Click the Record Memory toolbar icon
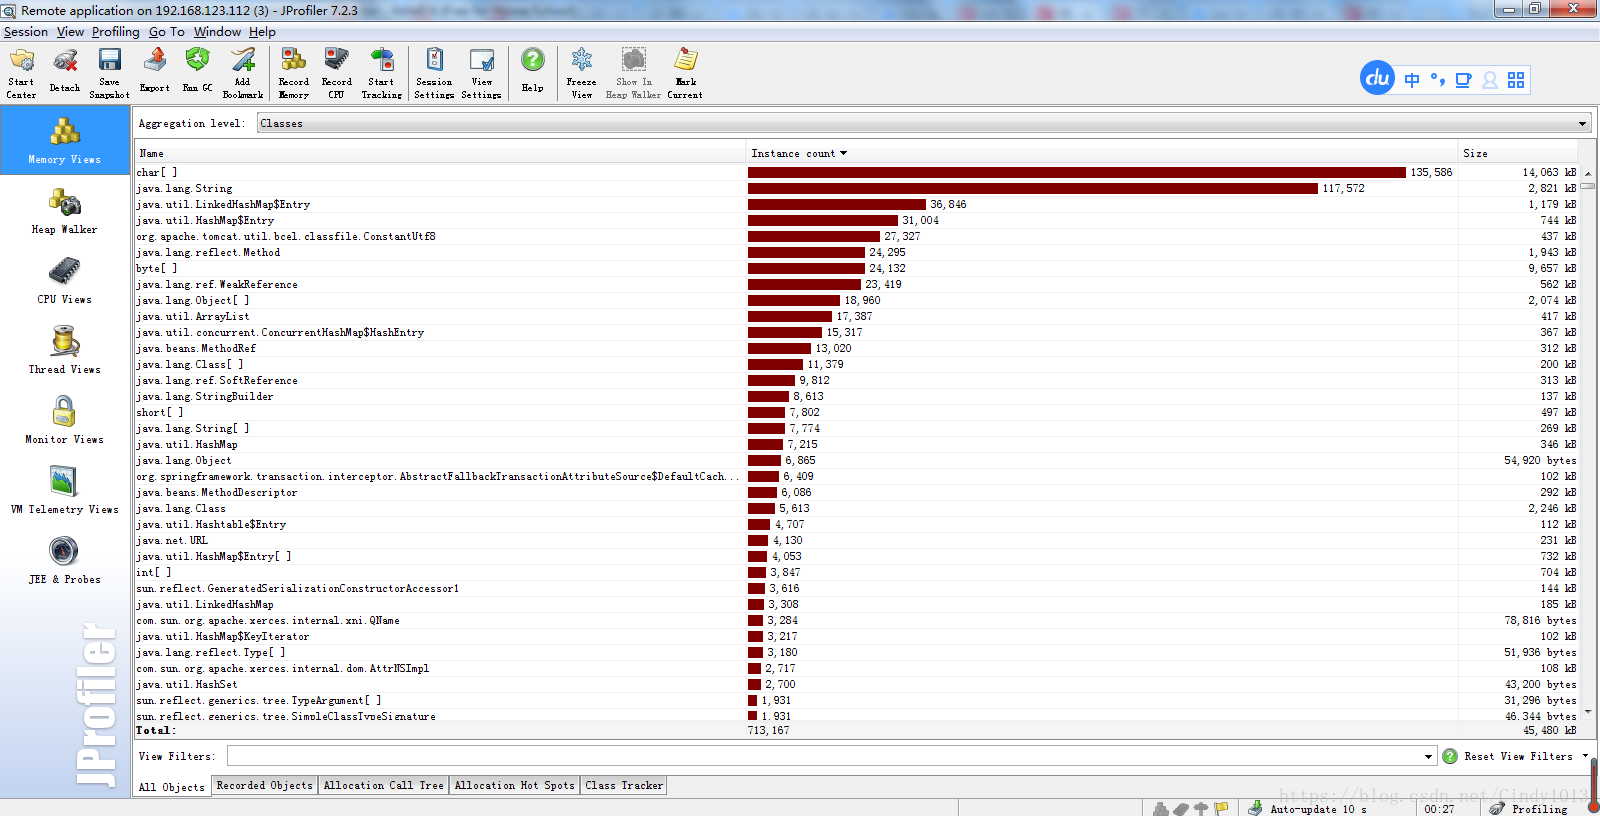1600x816 pixels. pyautogui.click(x=293, y=73)
